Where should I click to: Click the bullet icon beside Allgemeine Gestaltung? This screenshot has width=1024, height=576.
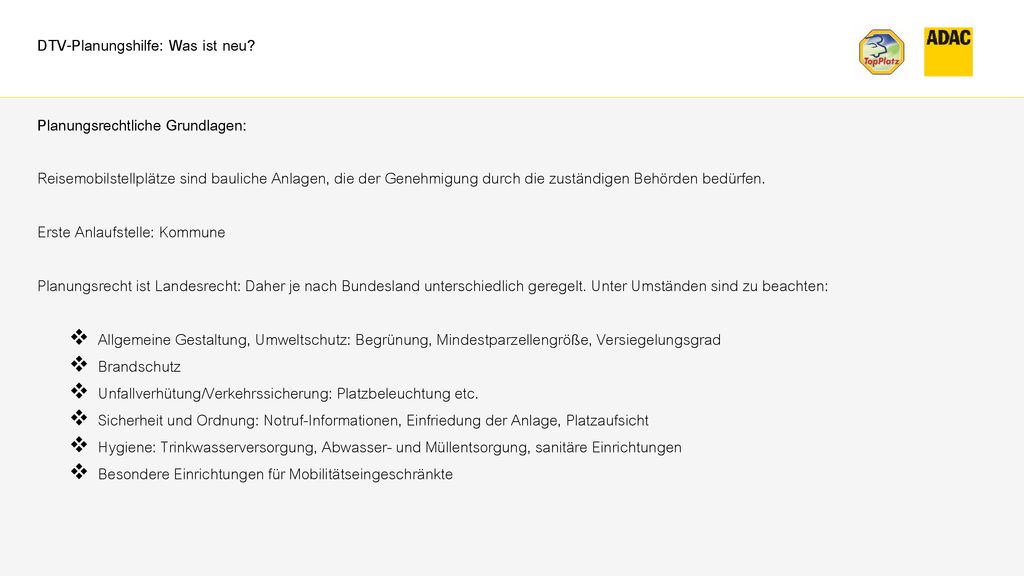click(x=79, y=337)
